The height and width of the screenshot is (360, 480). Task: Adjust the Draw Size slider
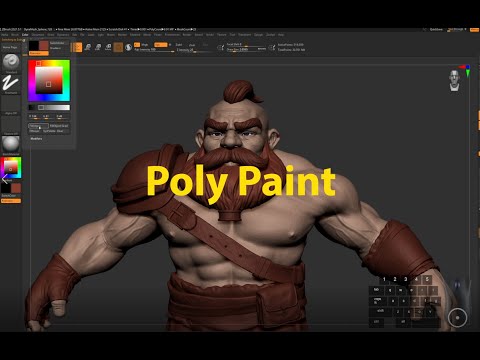click(x=242, y=49)
